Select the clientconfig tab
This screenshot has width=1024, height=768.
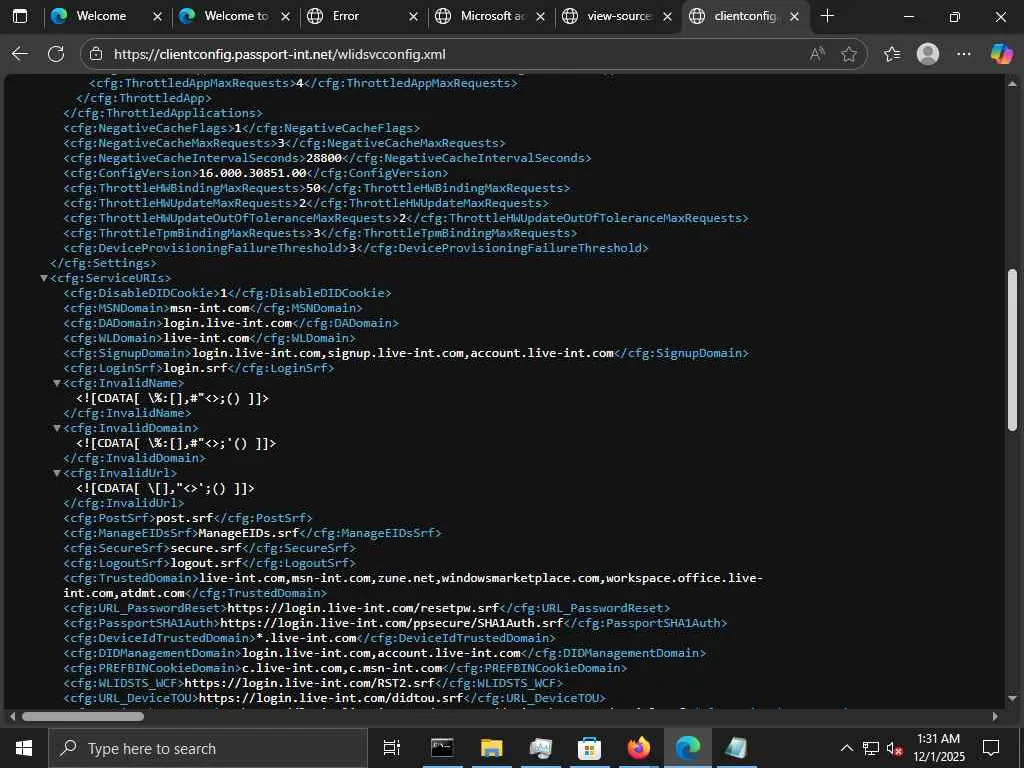[744, 16]
